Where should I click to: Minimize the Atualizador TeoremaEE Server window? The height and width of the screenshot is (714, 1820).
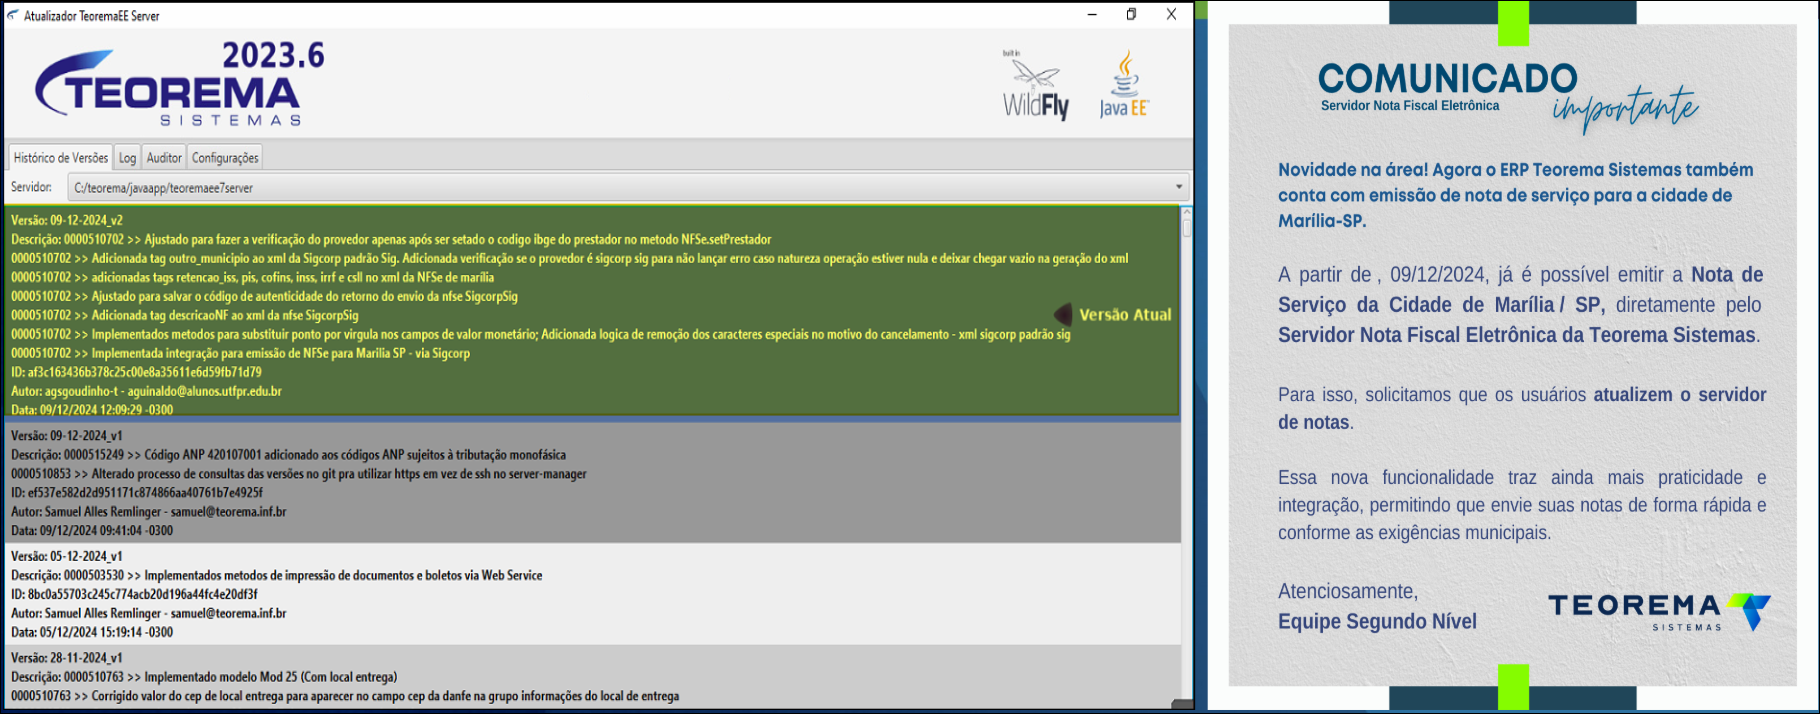(1092, 15)
